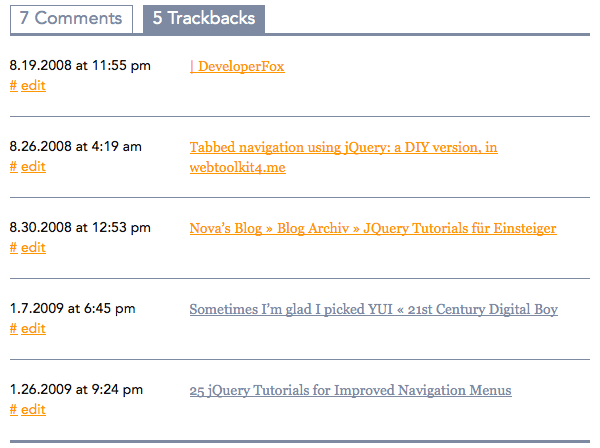
Task: Click the # permalink under 1.7.2009
Action: pos(13,329)
